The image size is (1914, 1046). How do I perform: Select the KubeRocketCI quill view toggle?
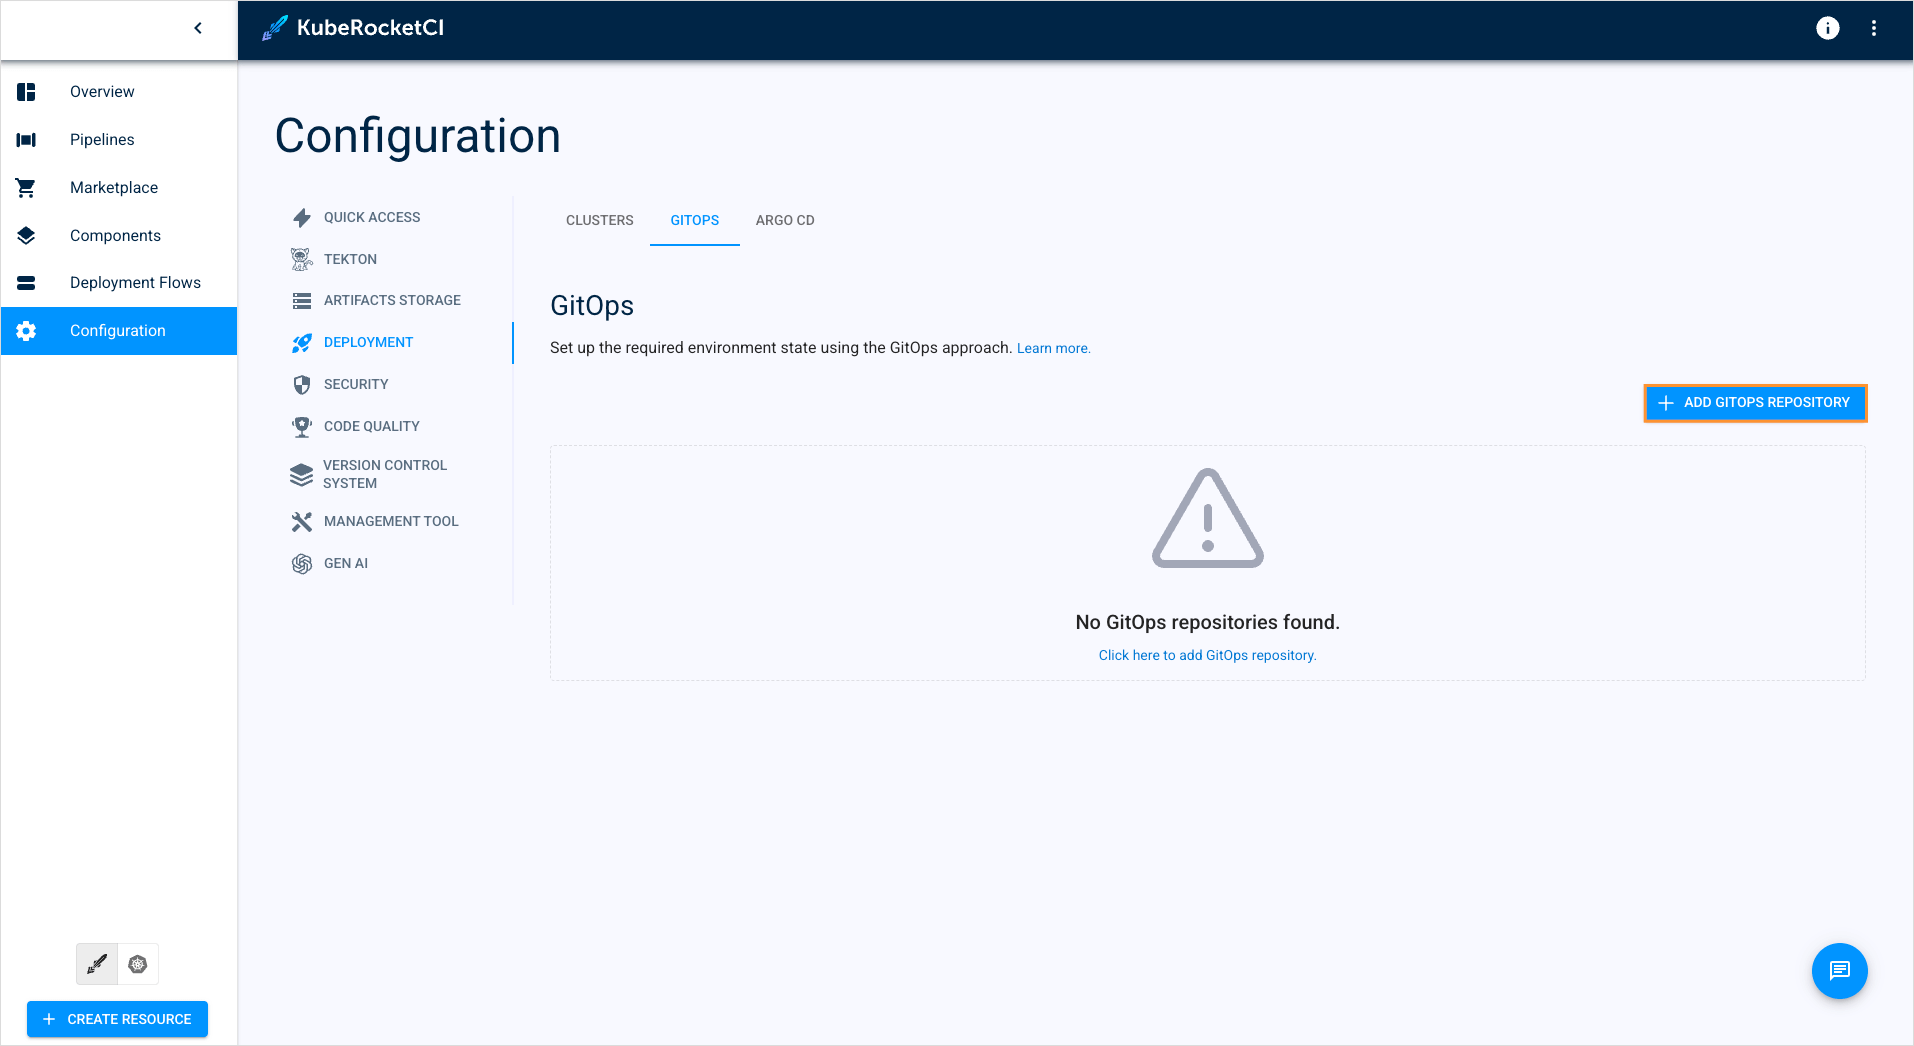click(96, 964)
